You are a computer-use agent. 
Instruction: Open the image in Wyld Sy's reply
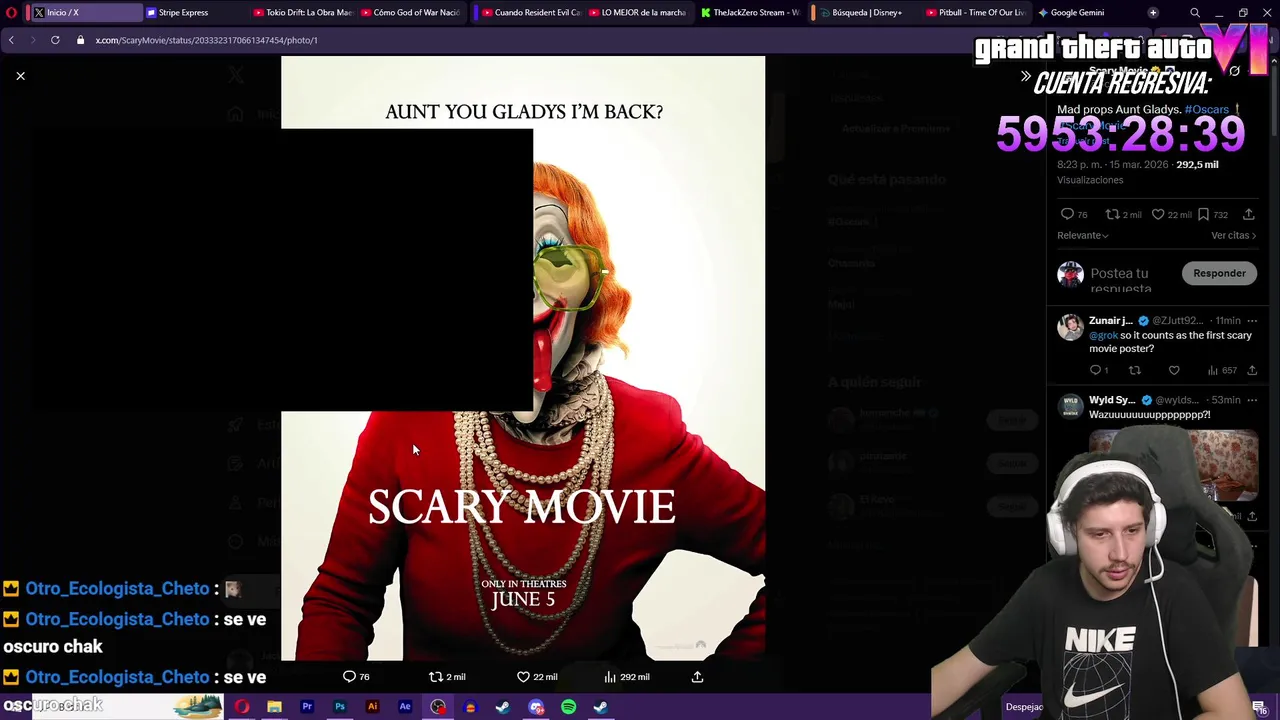click(x=1173, y=465)
